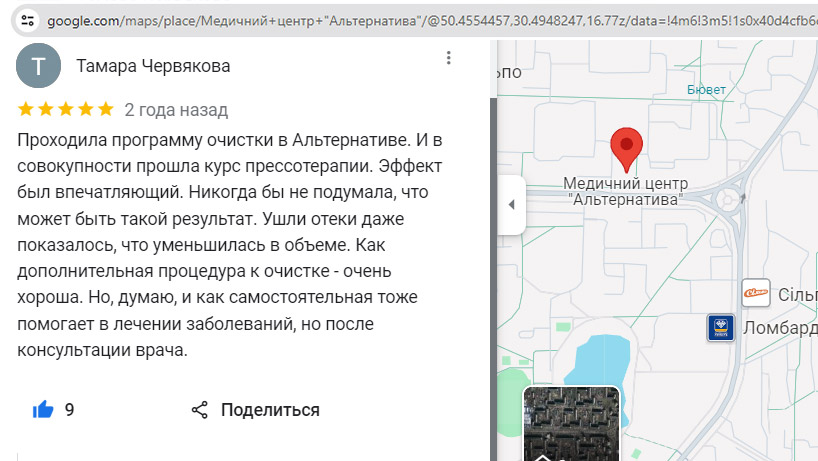Click the five-star rating row
The image size is (818, 461).
[x=66, y=109]
